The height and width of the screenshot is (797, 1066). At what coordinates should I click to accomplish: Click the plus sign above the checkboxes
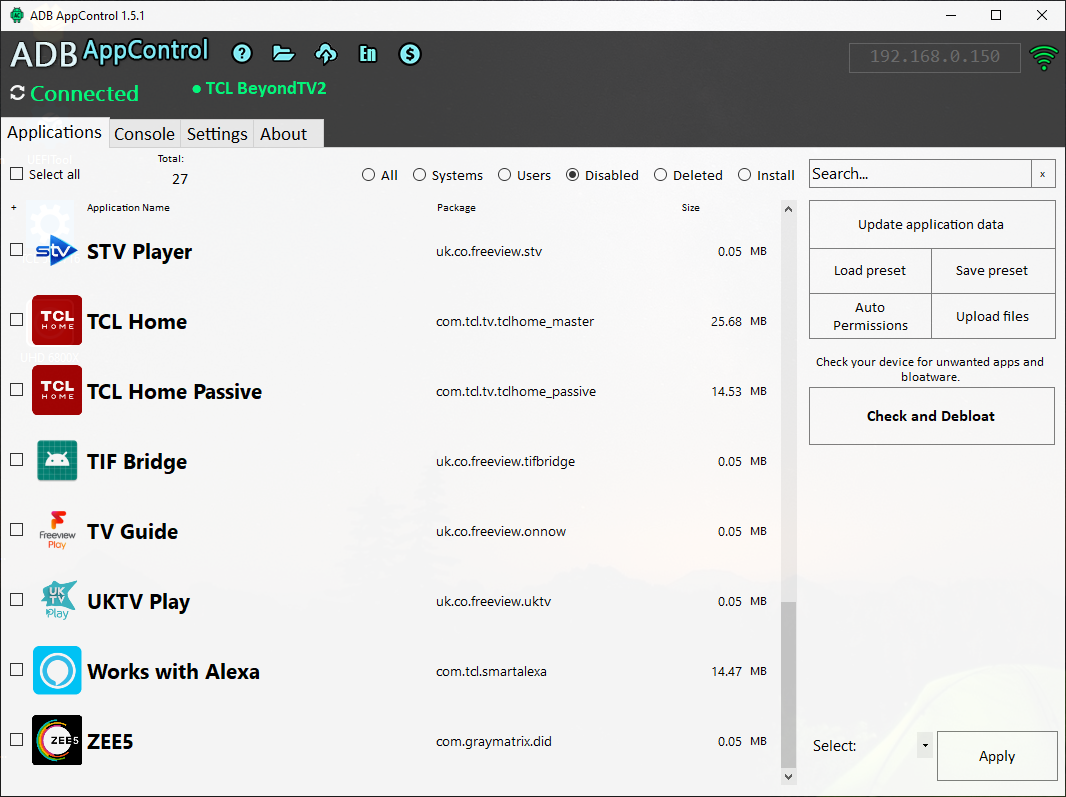[x=14, y=207]
